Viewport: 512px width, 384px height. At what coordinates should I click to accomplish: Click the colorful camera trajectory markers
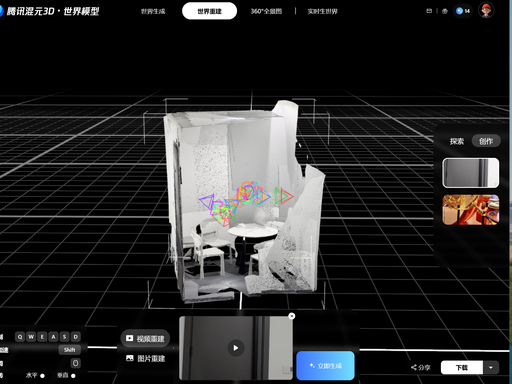(x=246, y=203)
